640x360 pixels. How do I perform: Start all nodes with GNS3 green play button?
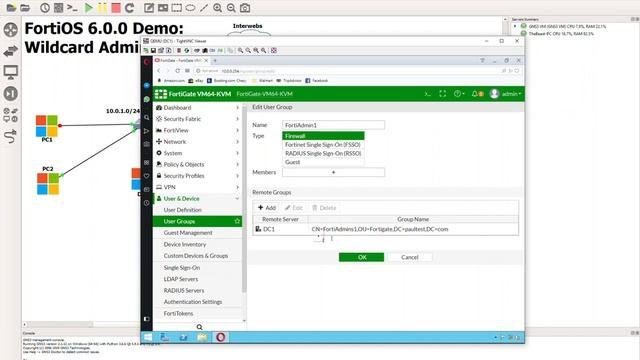[x=89, y=8]
